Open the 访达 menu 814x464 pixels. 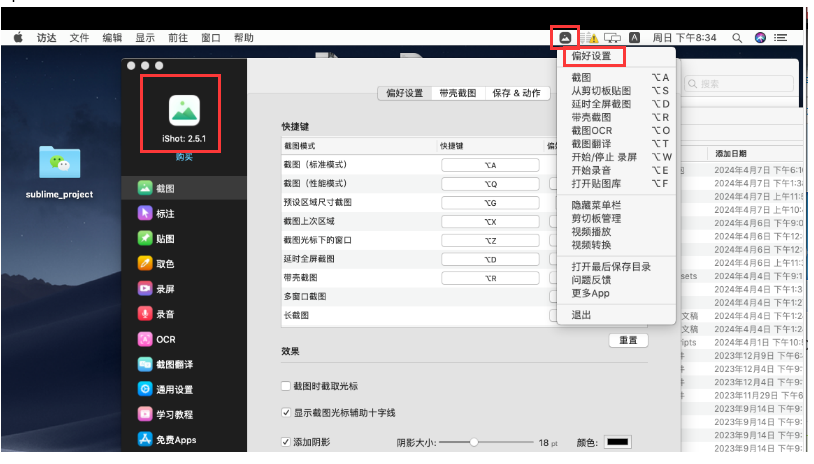(46, 37)
